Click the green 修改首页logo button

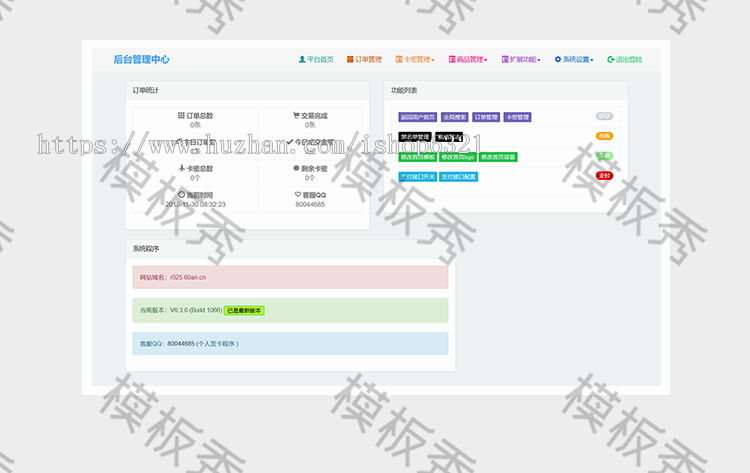pos(458,157)
